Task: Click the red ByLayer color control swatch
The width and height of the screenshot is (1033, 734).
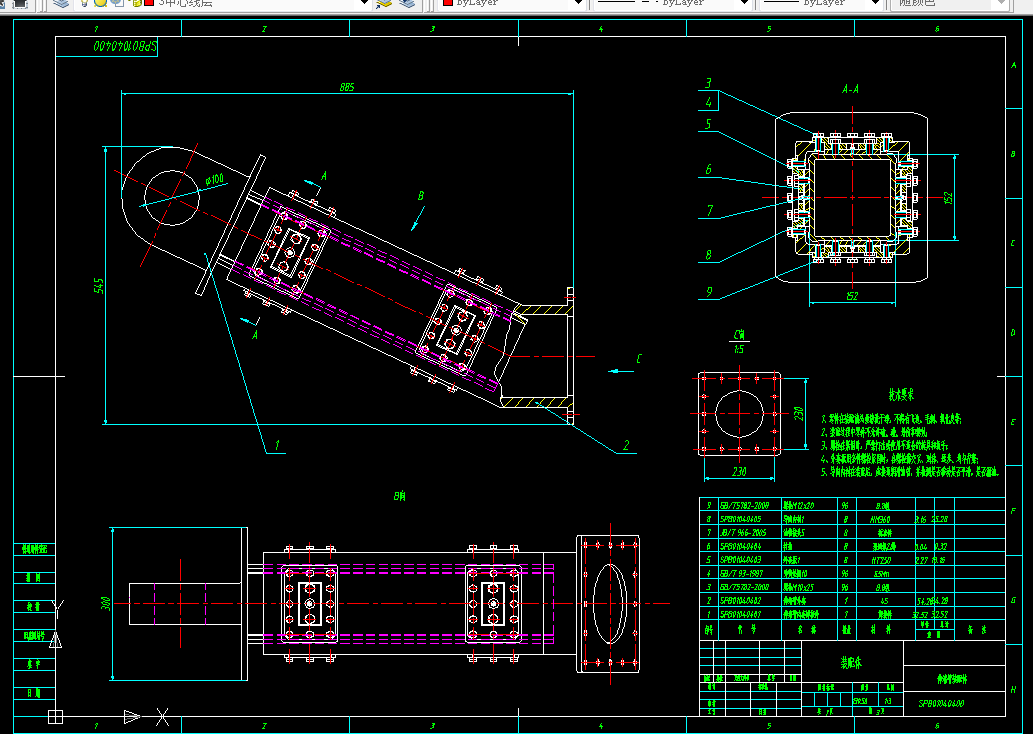Action: [x=448, y=3]
